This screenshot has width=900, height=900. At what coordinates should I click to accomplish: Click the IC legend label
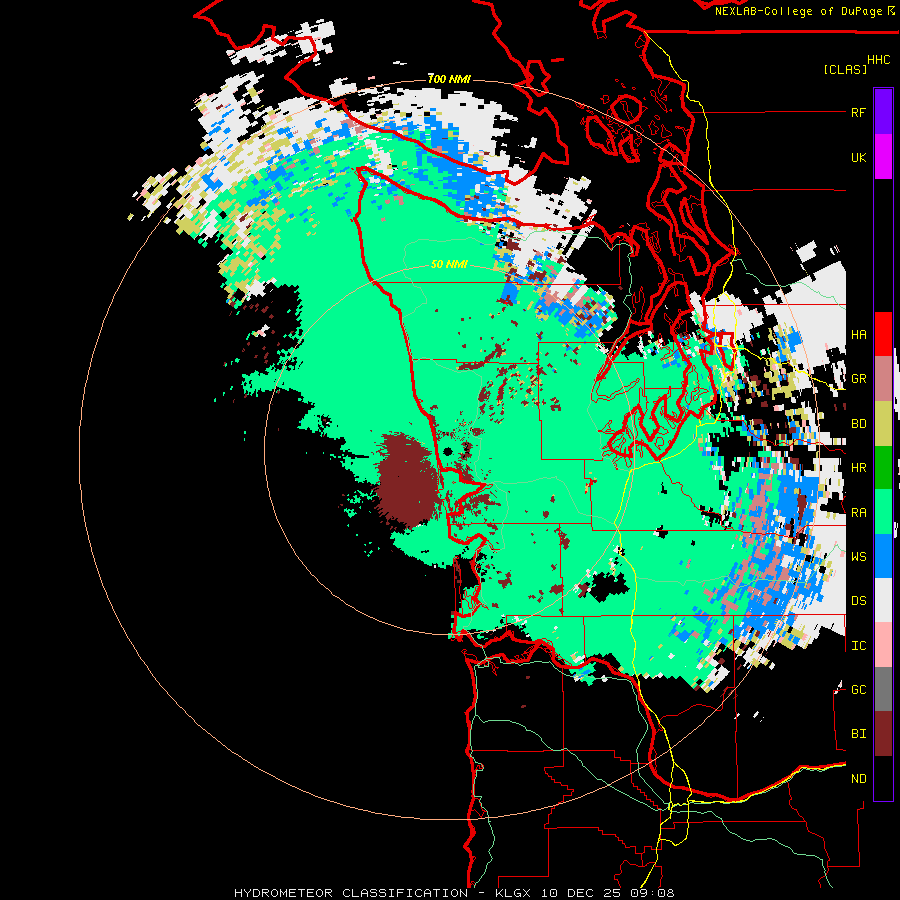(x=858, y=646)
